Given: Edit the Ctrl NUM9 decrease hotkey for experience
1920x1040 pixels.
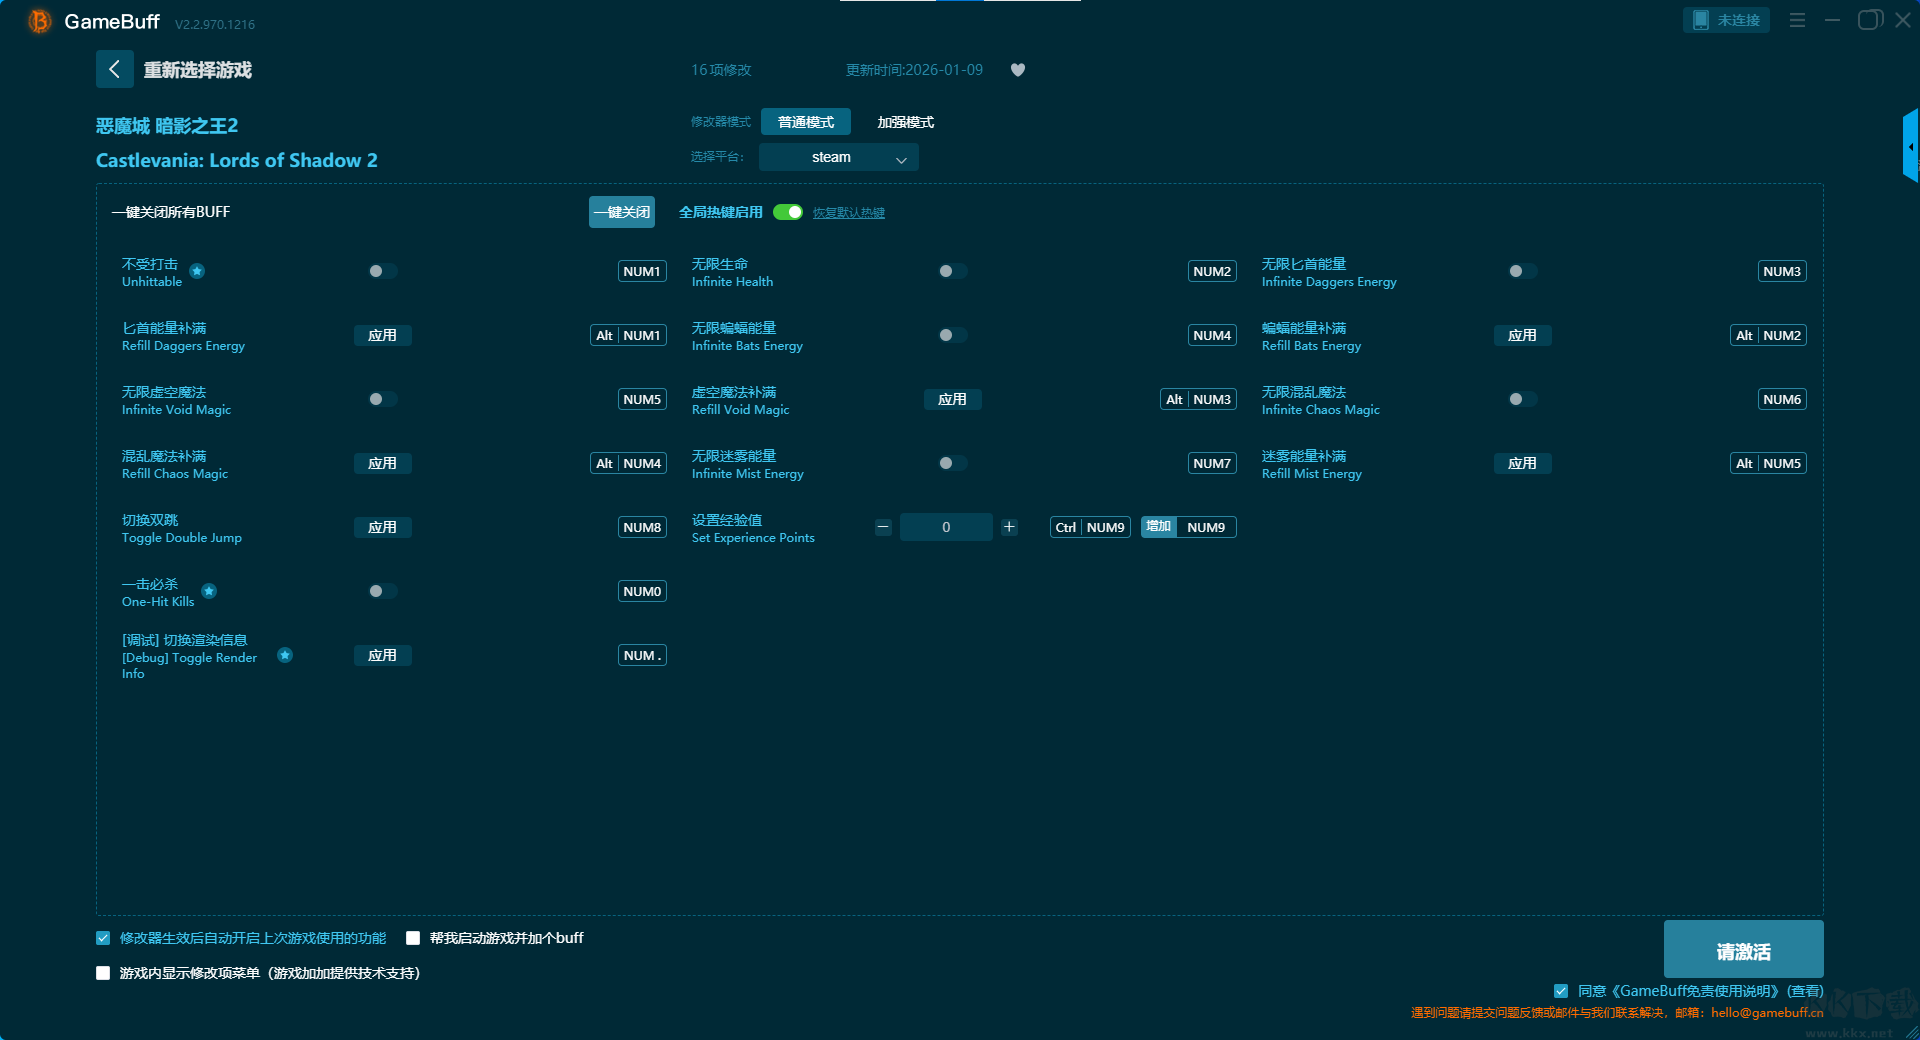Looking at the screenshot, I should pyautogui.click(x=1090, y=527).
